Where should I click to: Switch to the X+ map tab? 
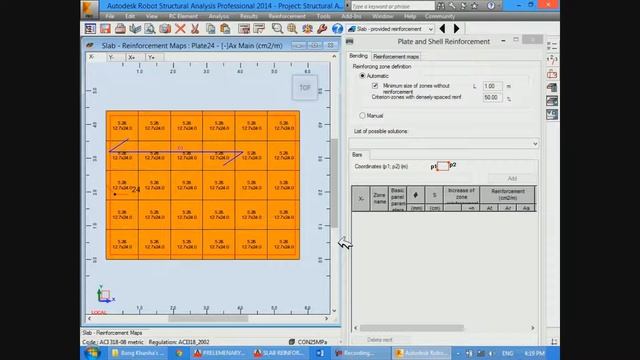tap(132, 58)
